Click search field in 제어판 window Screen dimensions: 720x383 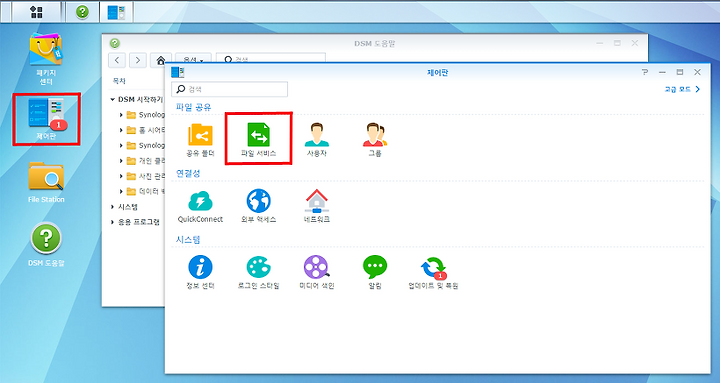click(230, 89)
